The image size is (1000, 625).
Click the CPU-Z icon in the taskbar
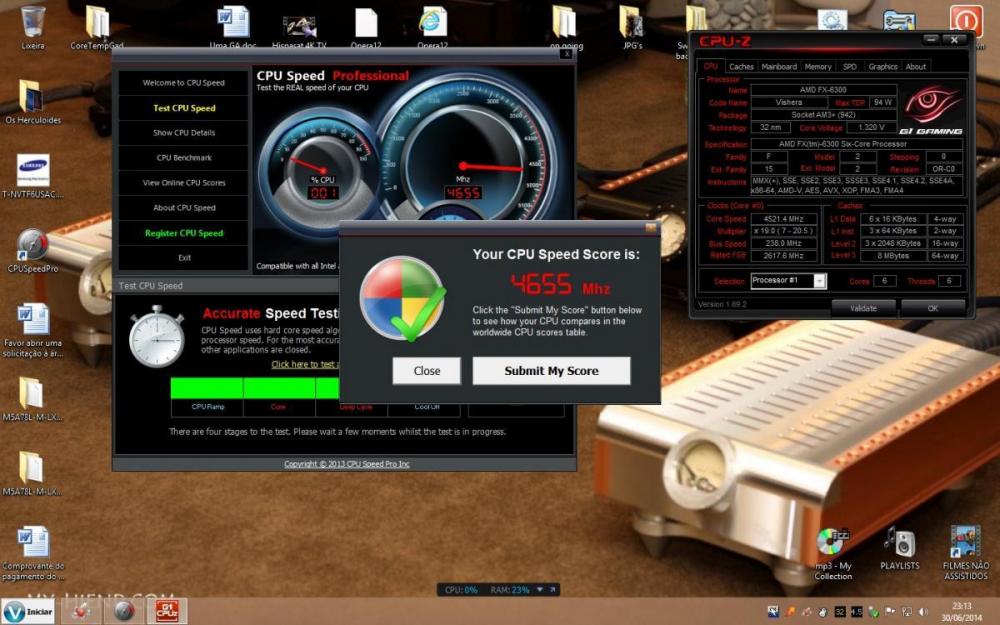click(x=167, y=610)
